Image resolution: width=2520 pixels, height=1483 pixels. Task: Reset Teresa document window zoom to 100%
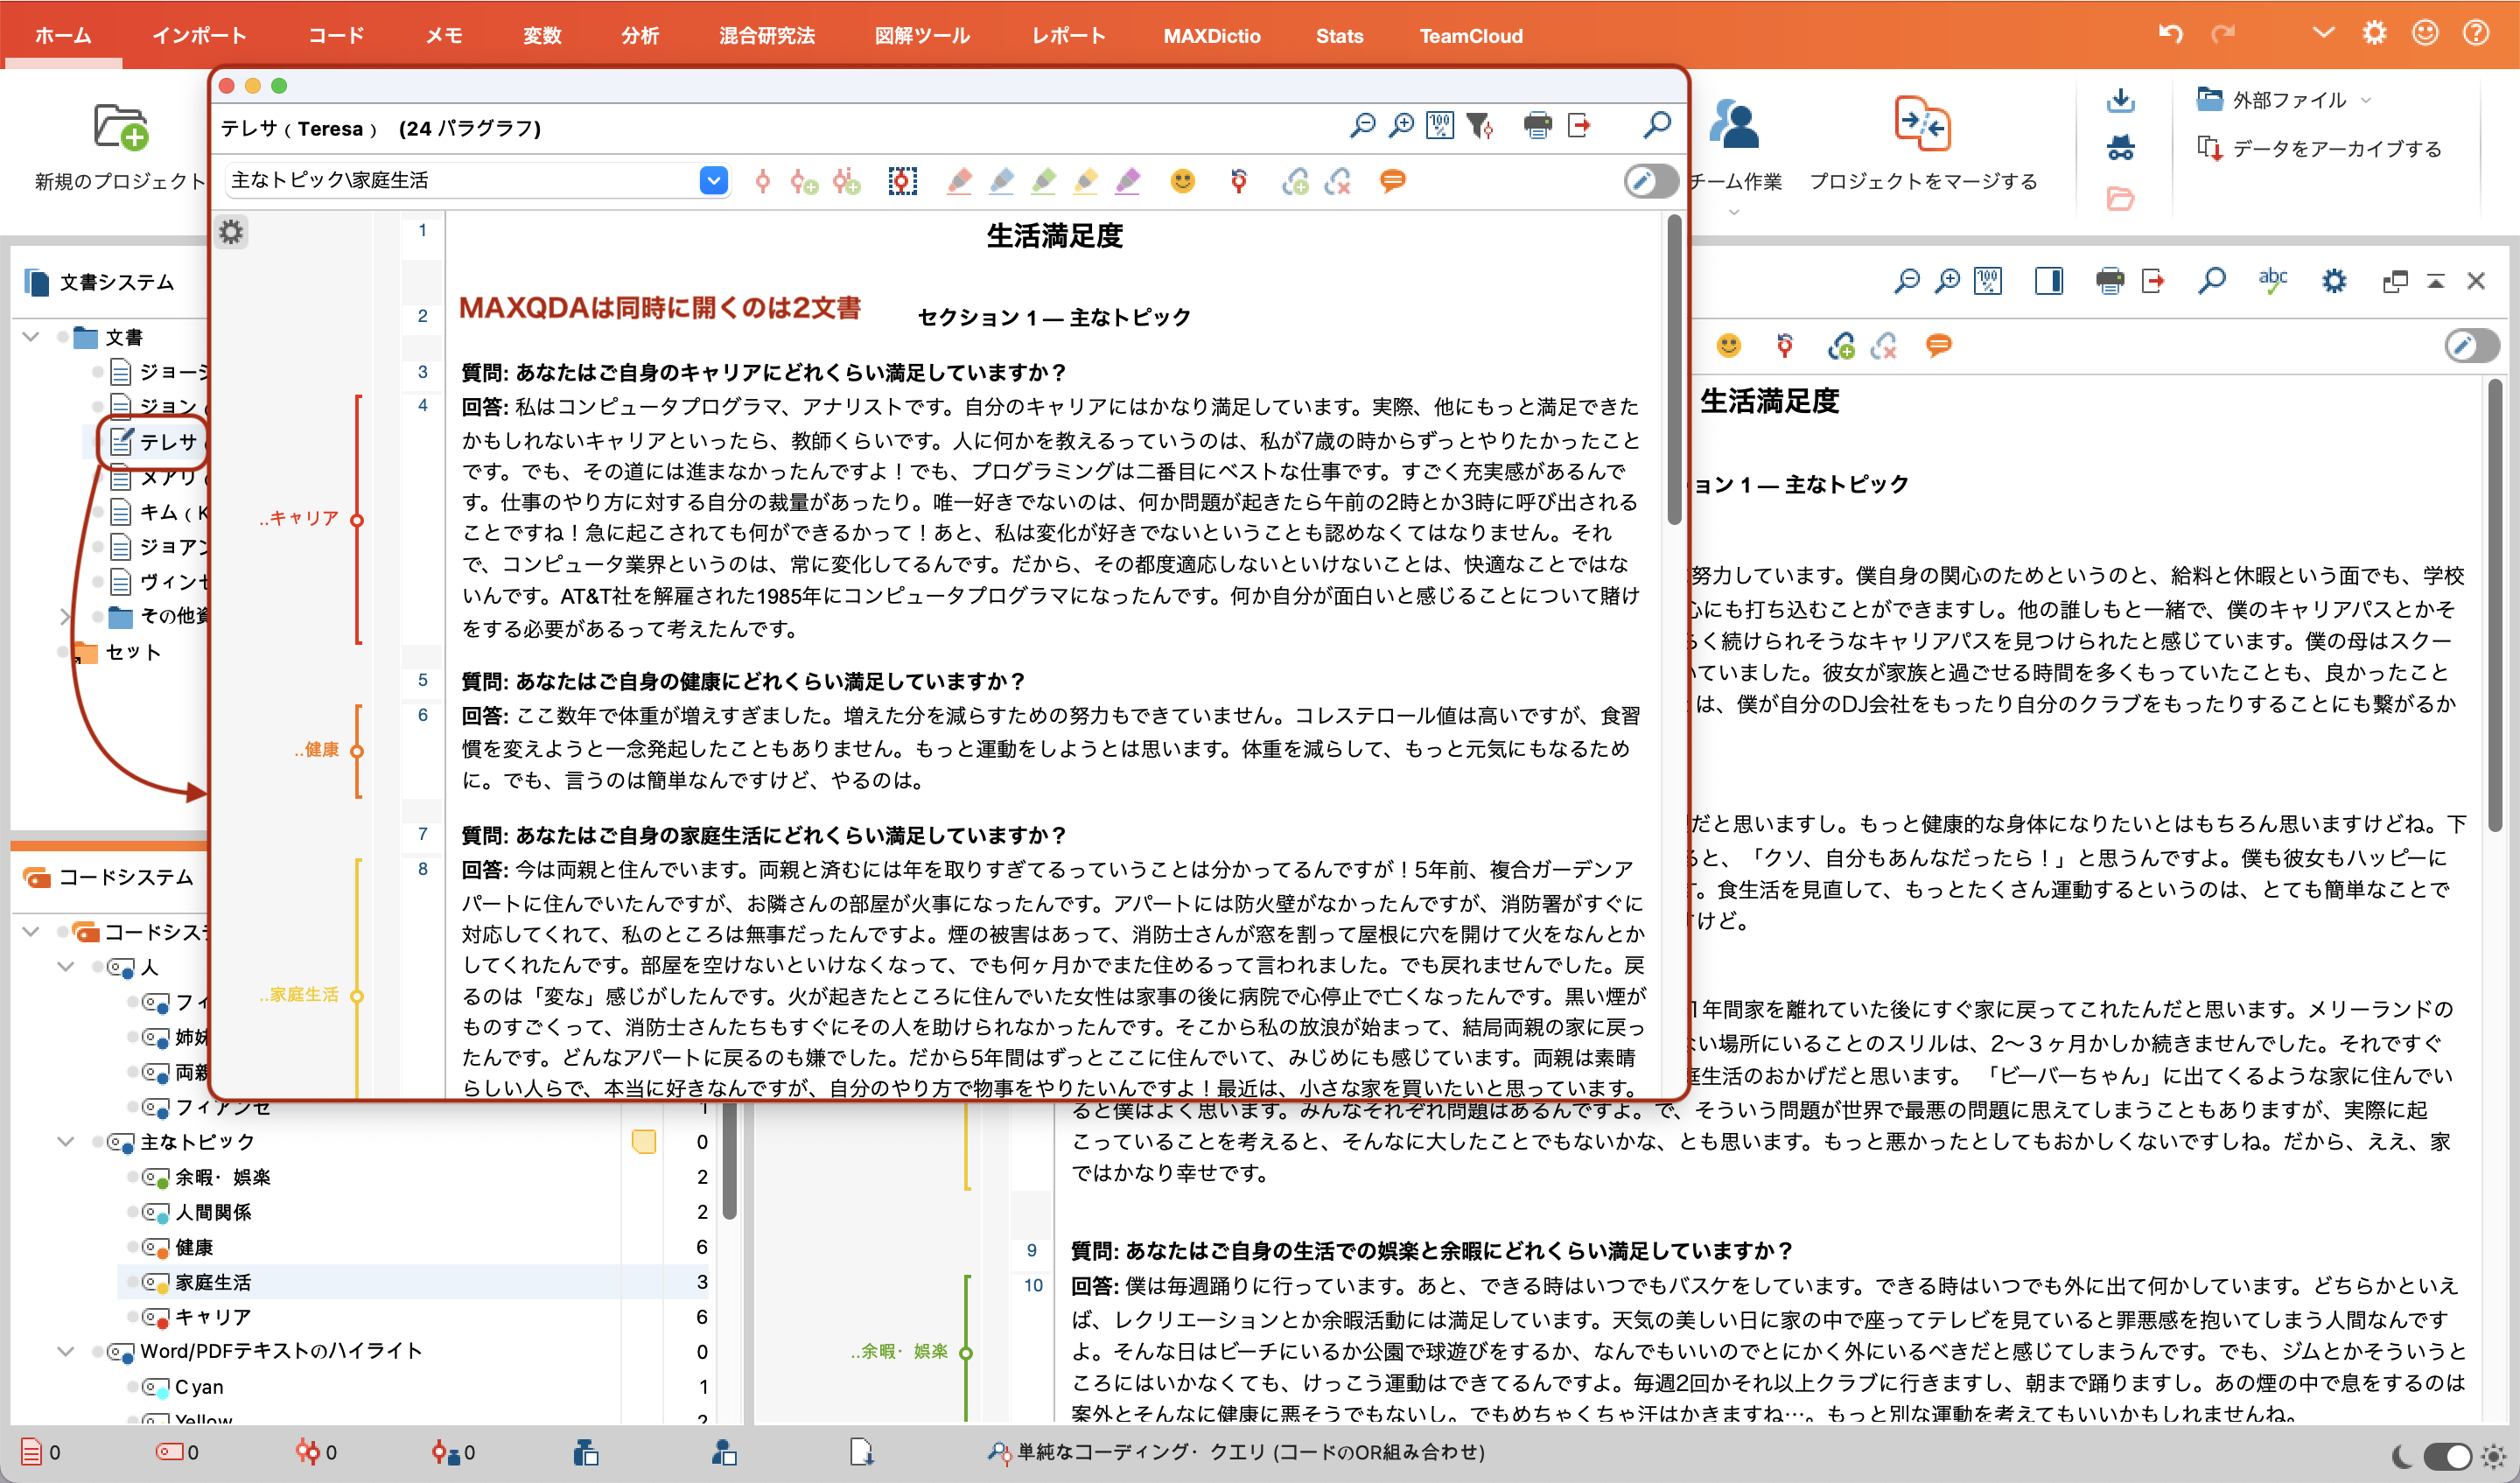[x=1440, y=126]
